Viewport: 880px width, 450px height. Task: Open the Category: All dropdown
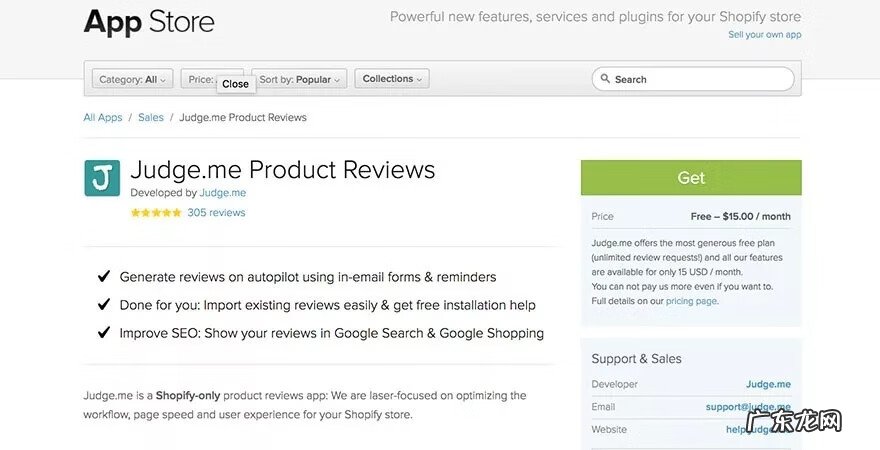(134, 79)
